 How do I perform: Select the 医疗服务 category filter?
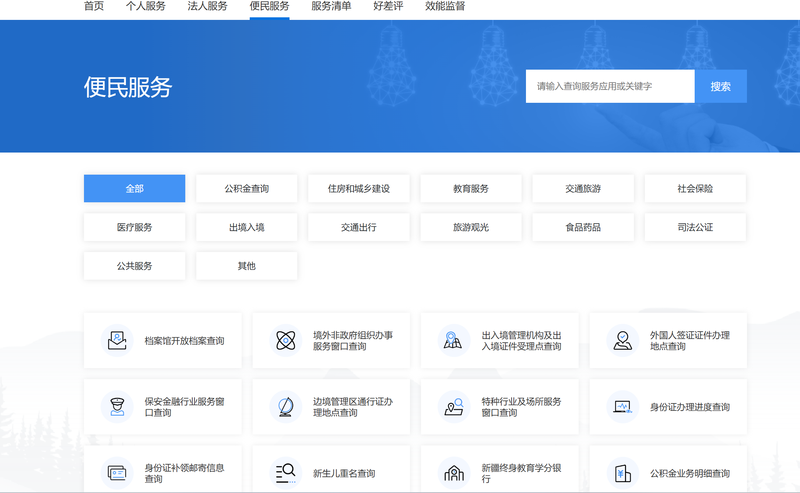[134, 227]
